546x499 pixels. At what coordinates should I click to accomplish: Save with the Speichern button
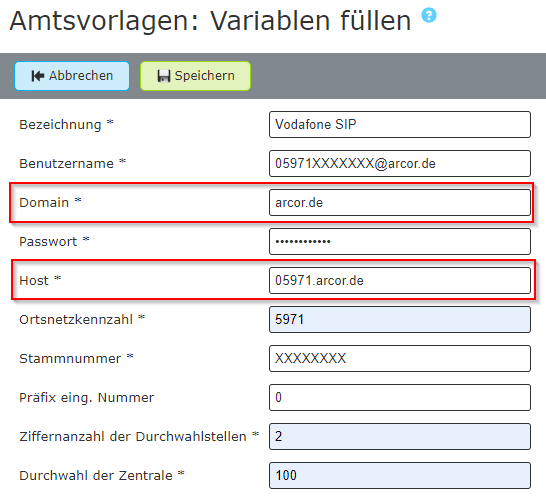pos(195,76)
